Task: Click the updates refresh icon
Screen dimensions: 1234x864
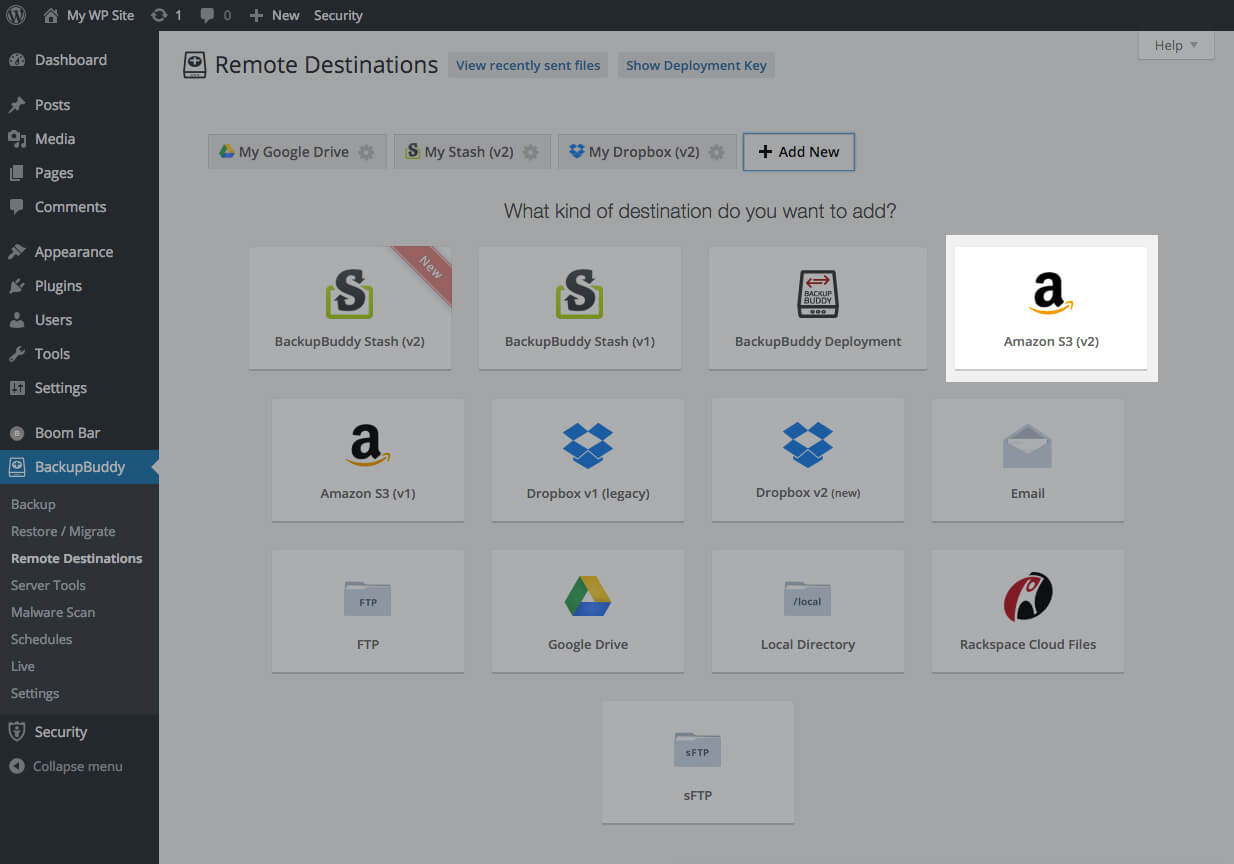Action: tap(159, 15)
